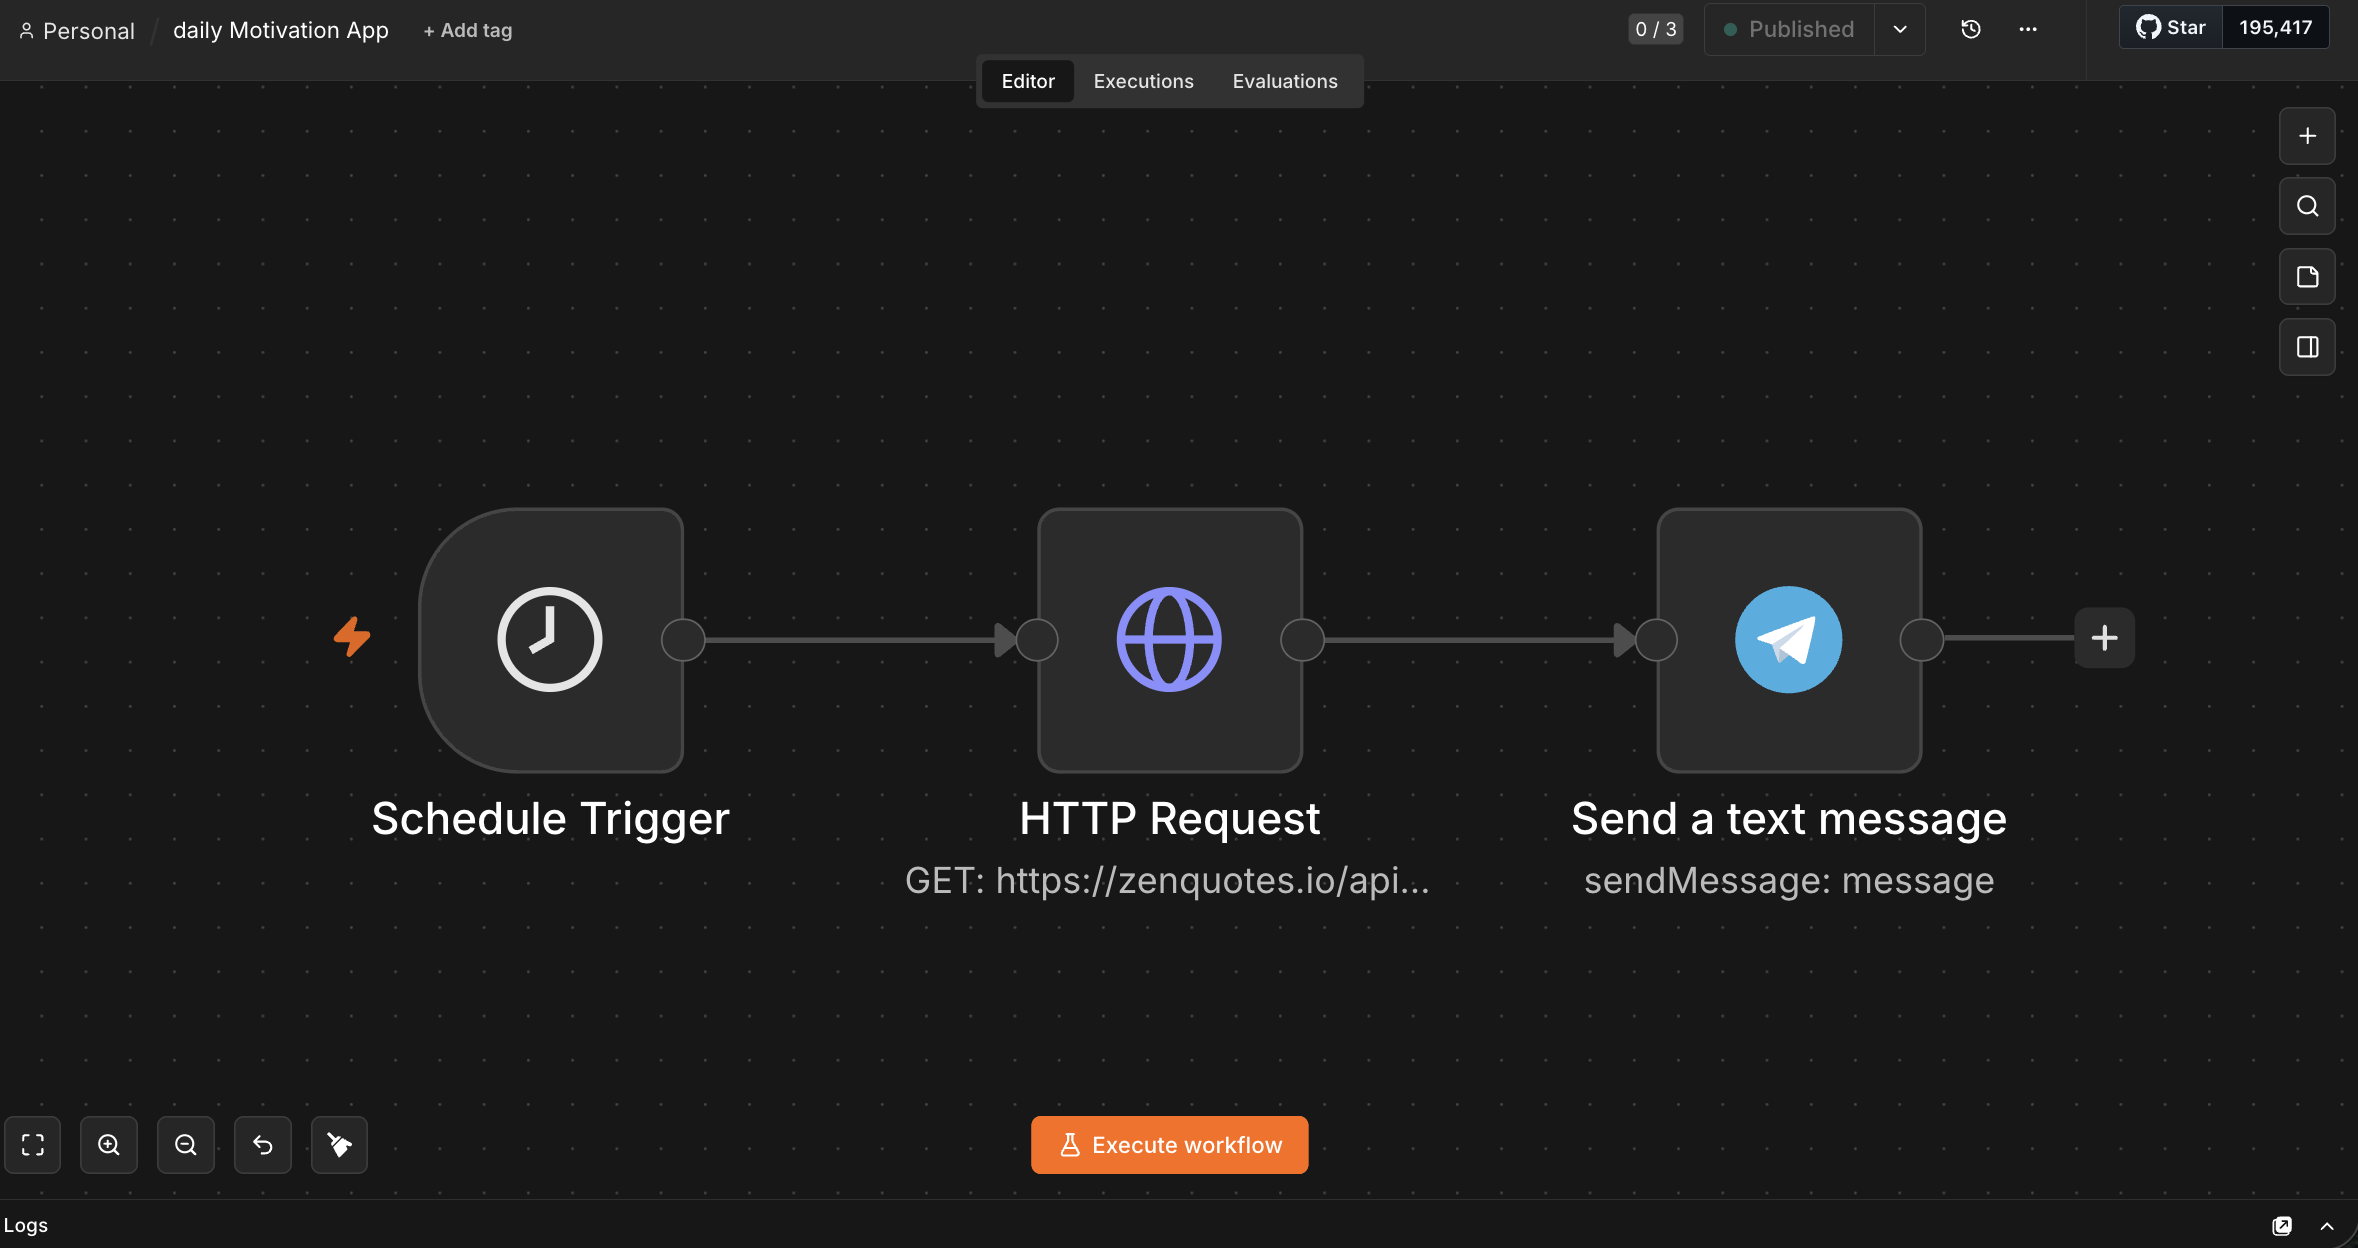
Task: Click the Telegram node input connector
Action: [1656, 640]
